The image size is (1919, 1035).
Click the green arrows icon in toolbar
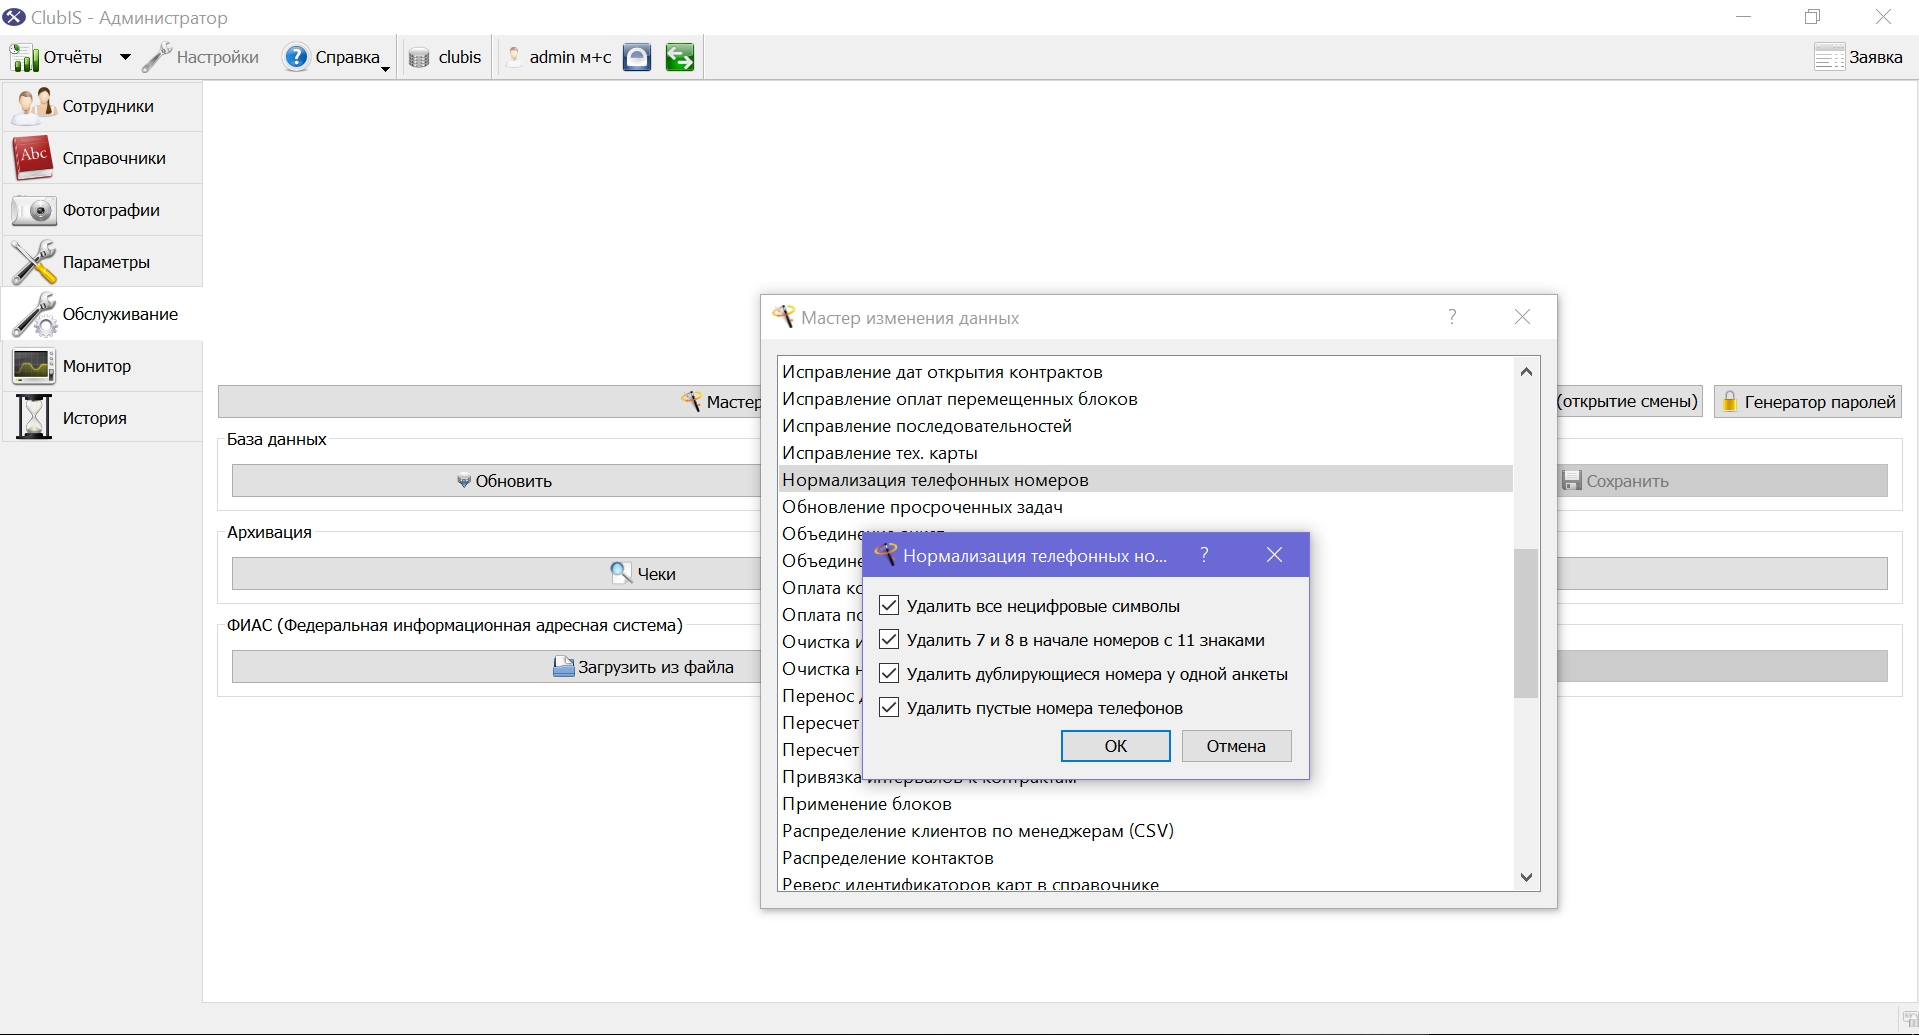[680, 57]
